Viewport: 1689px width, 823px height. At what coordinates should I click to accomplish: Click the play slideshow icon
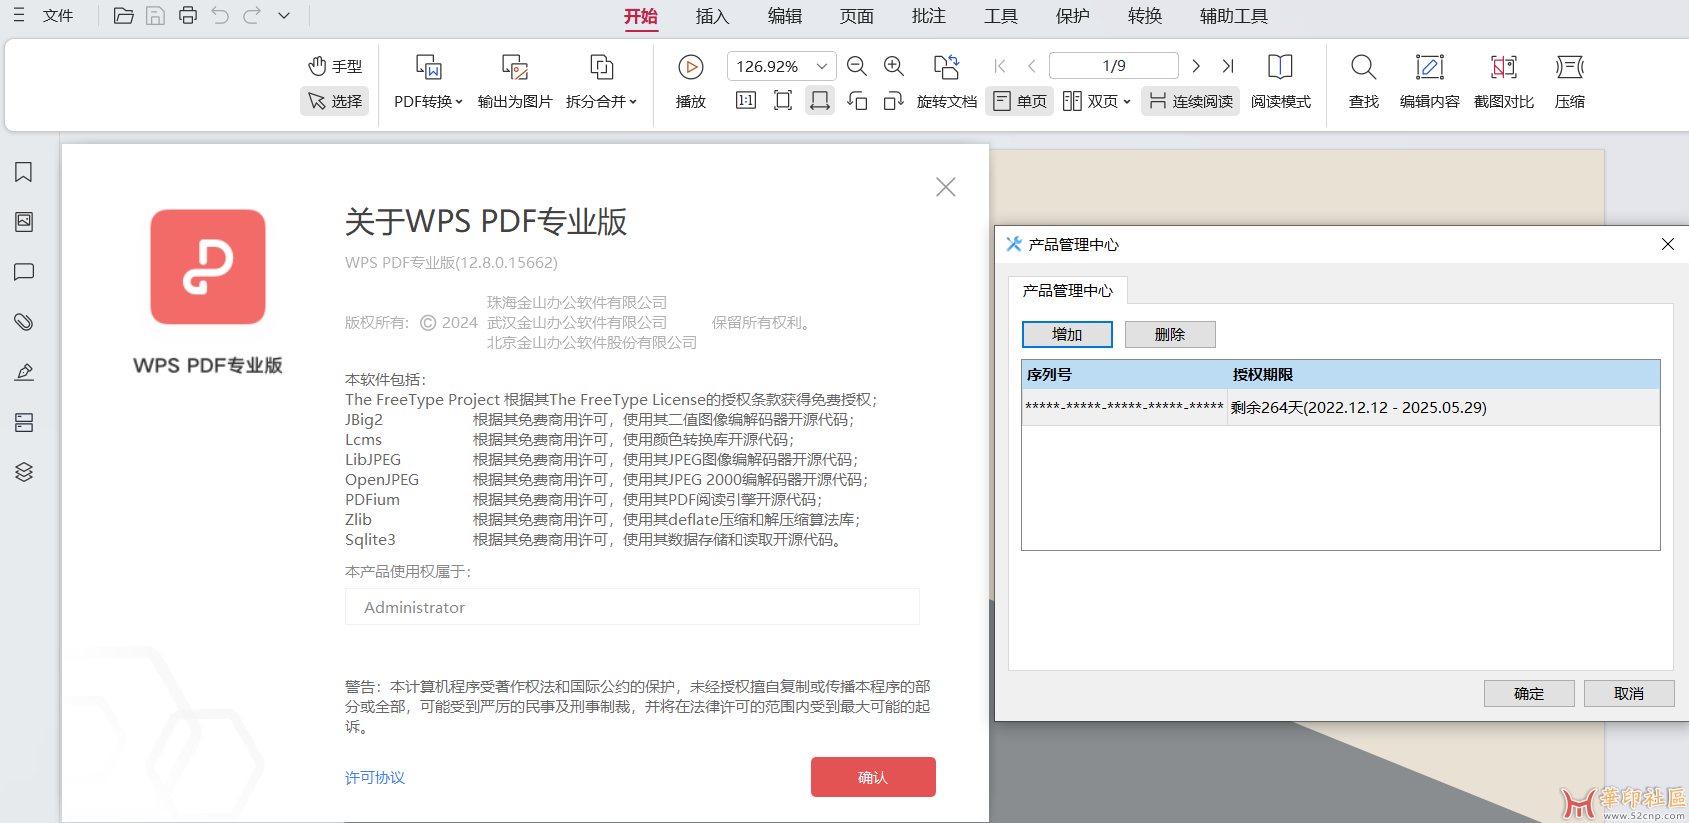click(x=690, y=67)
